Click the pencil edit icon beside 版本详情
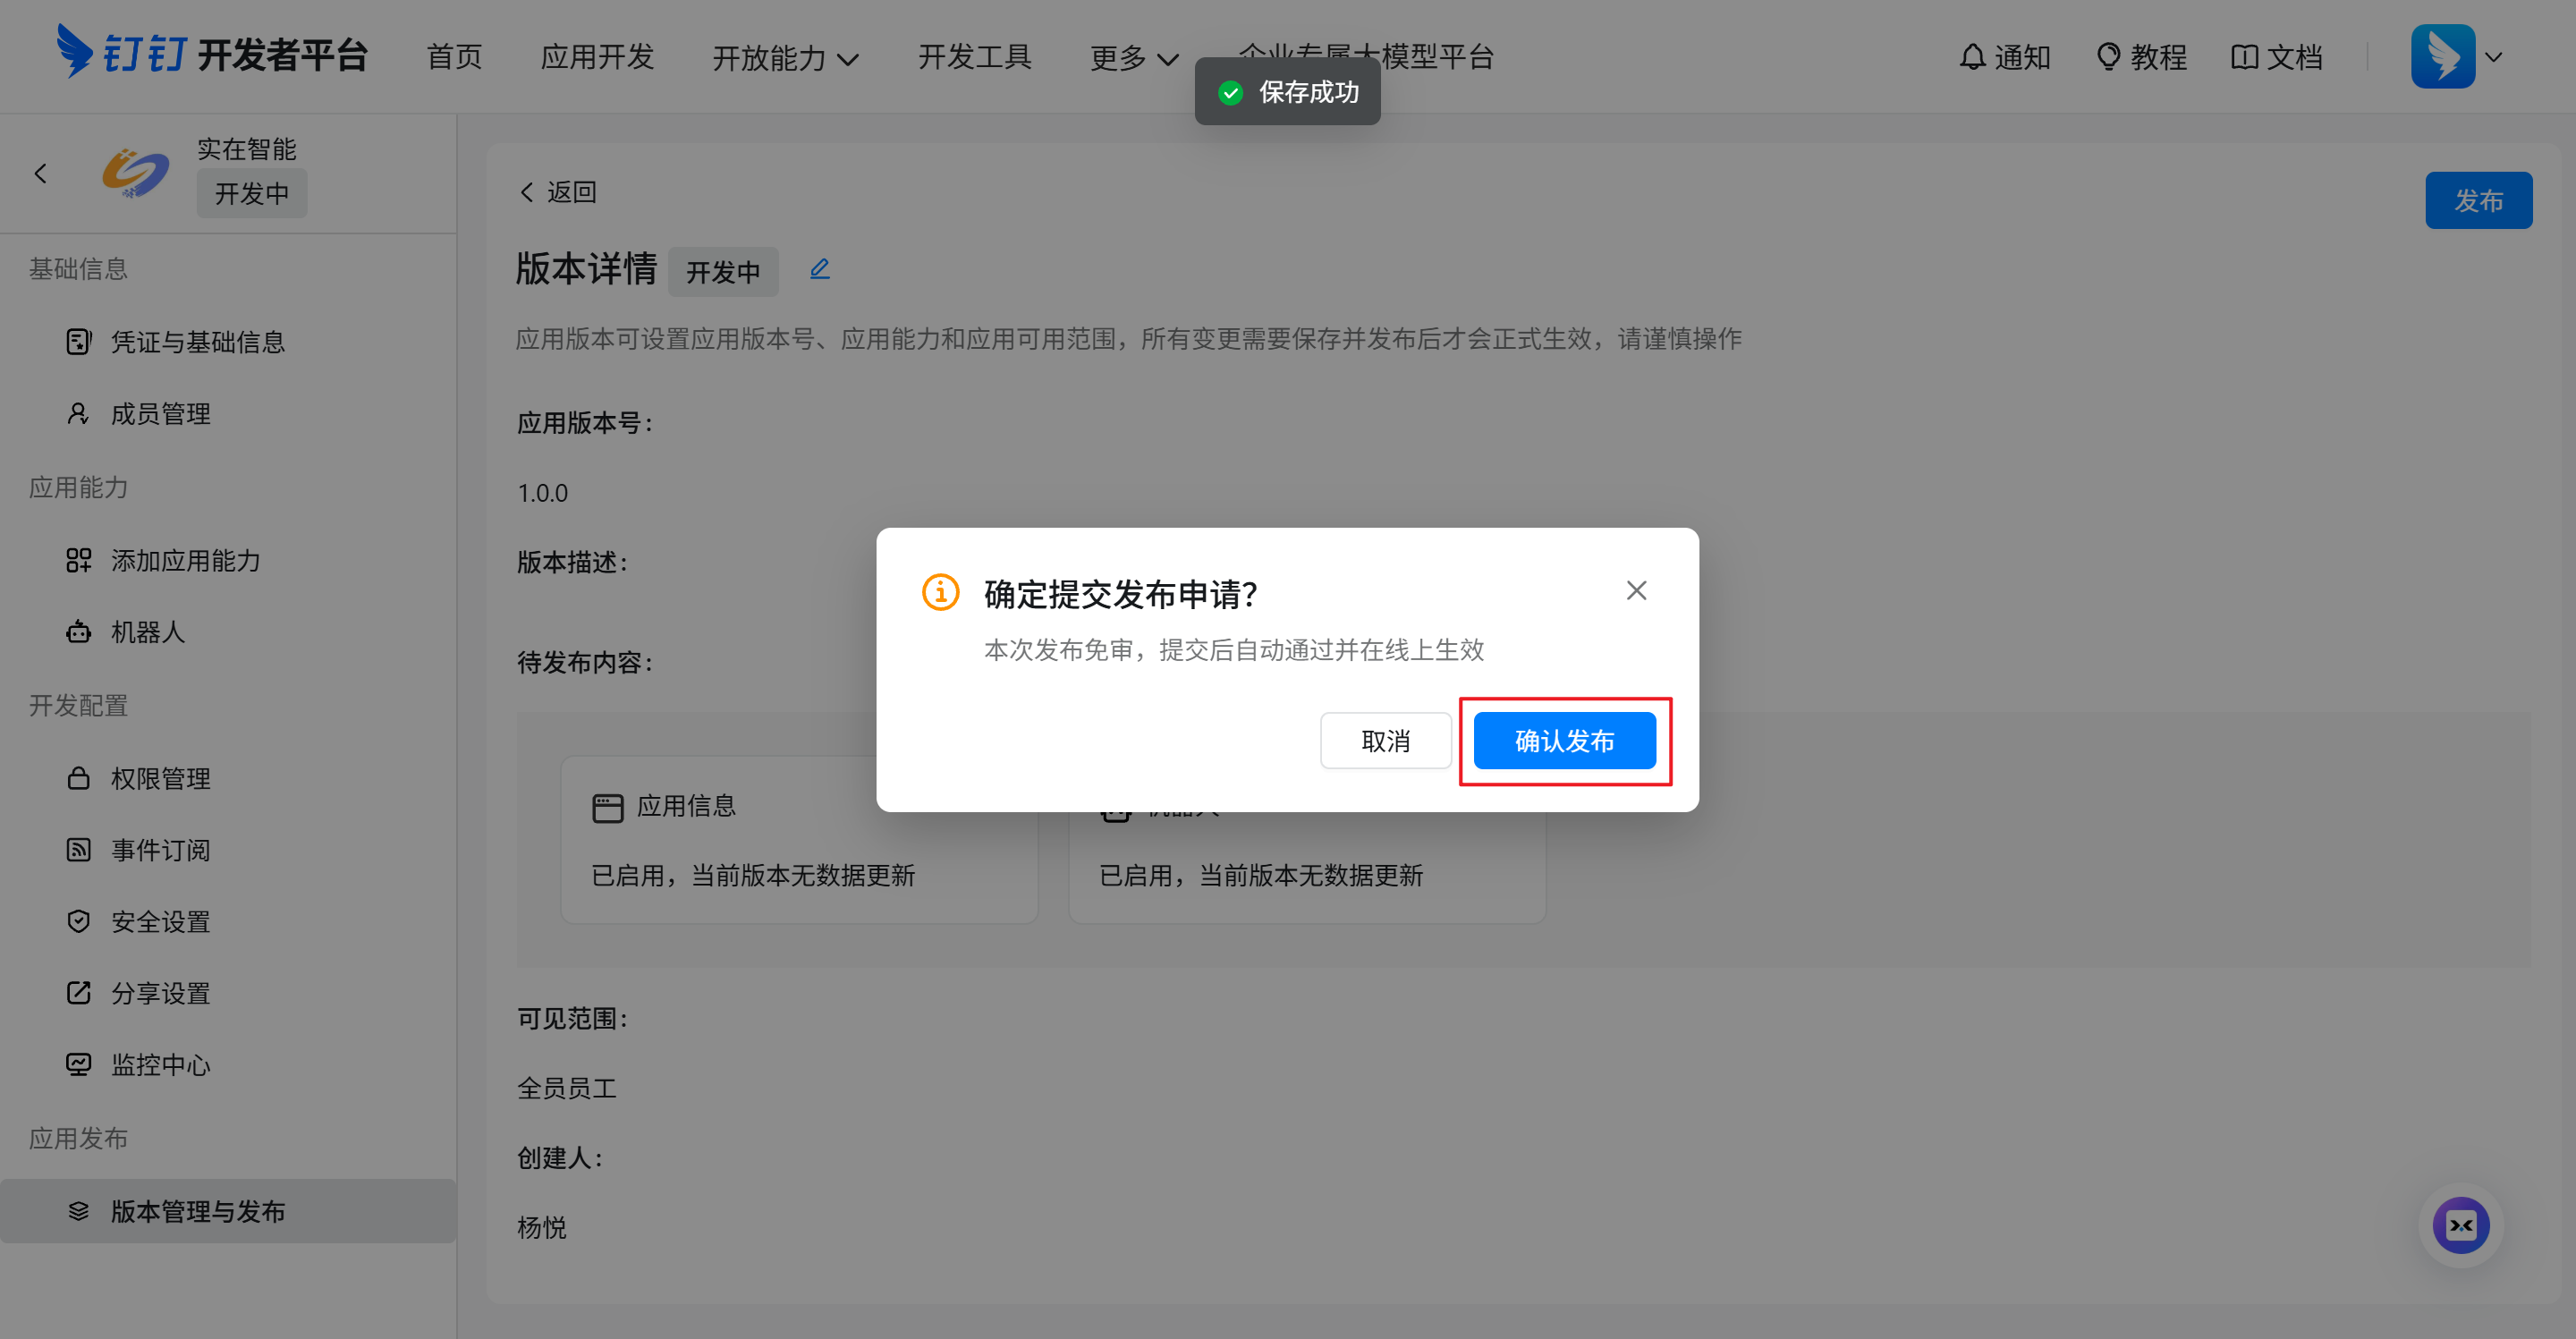Viewport: 2576px width, 1339px height. [x=819, y=269]
